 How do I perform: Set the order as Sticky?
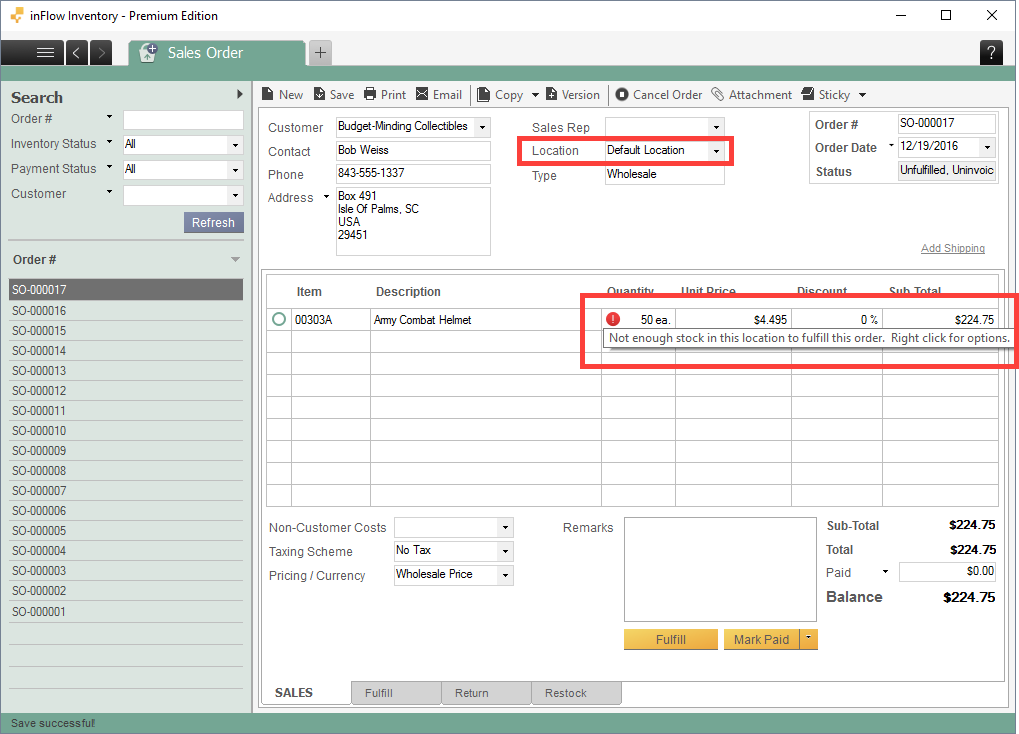[x=826, y=95]
